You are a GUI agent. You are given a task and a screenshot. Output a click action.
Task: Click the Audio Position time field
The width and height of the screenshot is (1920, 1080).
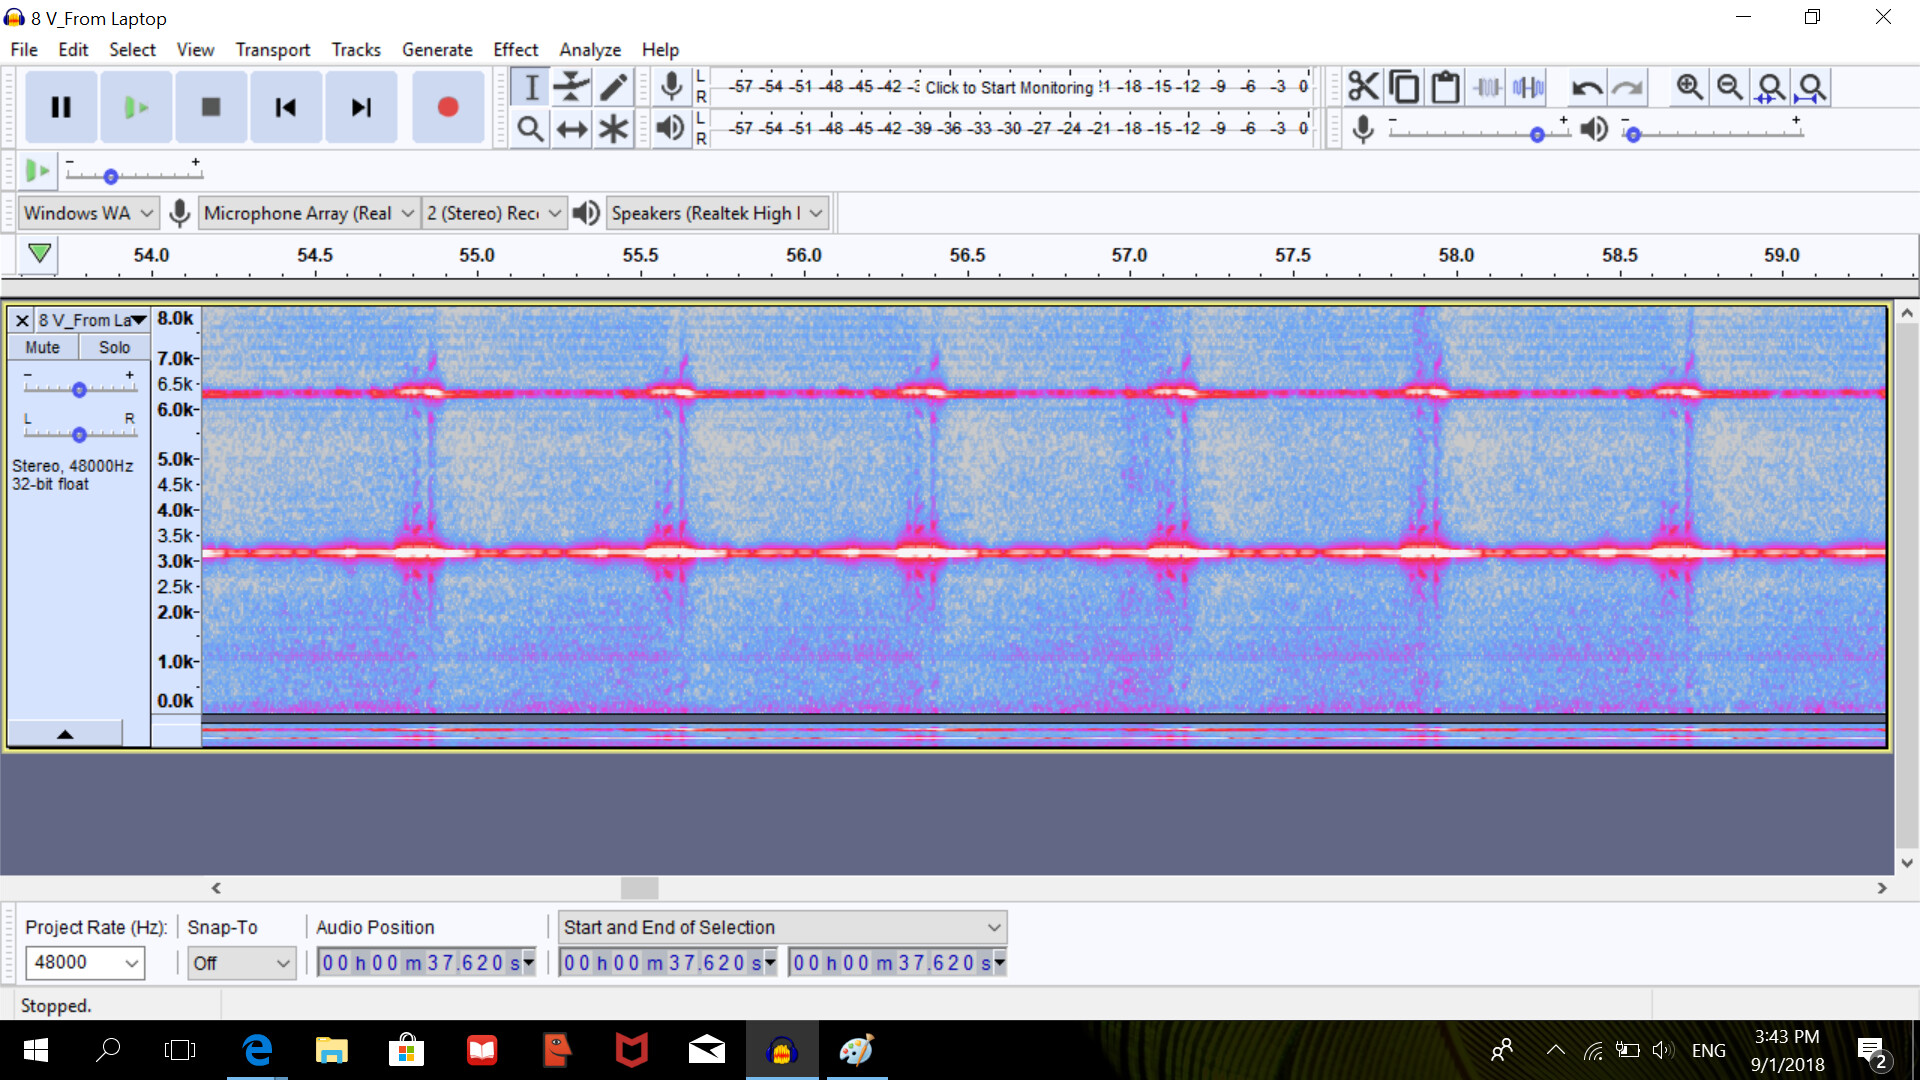pyautogui.click(x=420, y=962)
